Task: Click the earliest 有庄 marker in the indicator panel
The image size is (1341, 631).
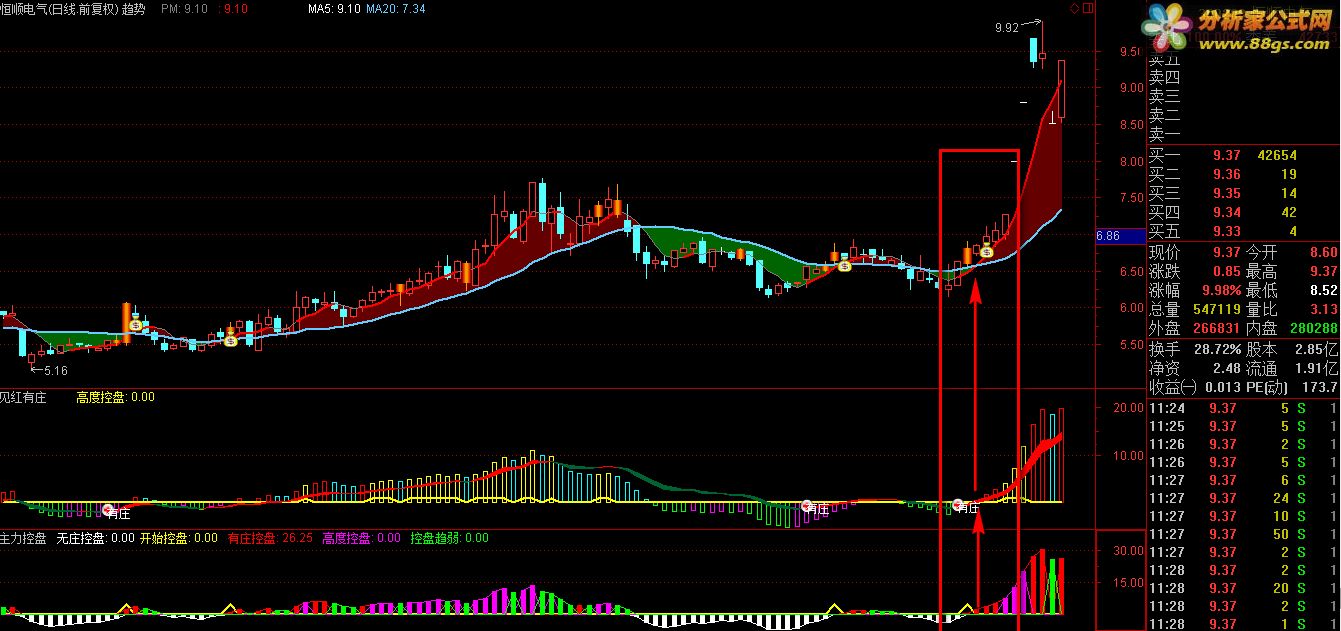Action: click(x=117, y=511)
